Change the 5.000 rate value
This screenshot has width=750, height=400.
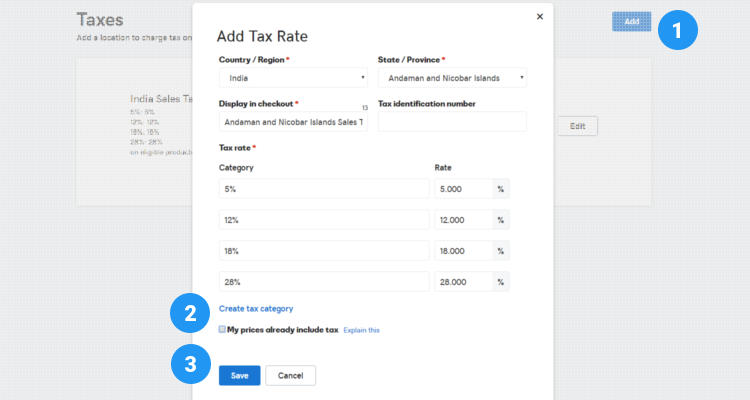click(463, 189)
